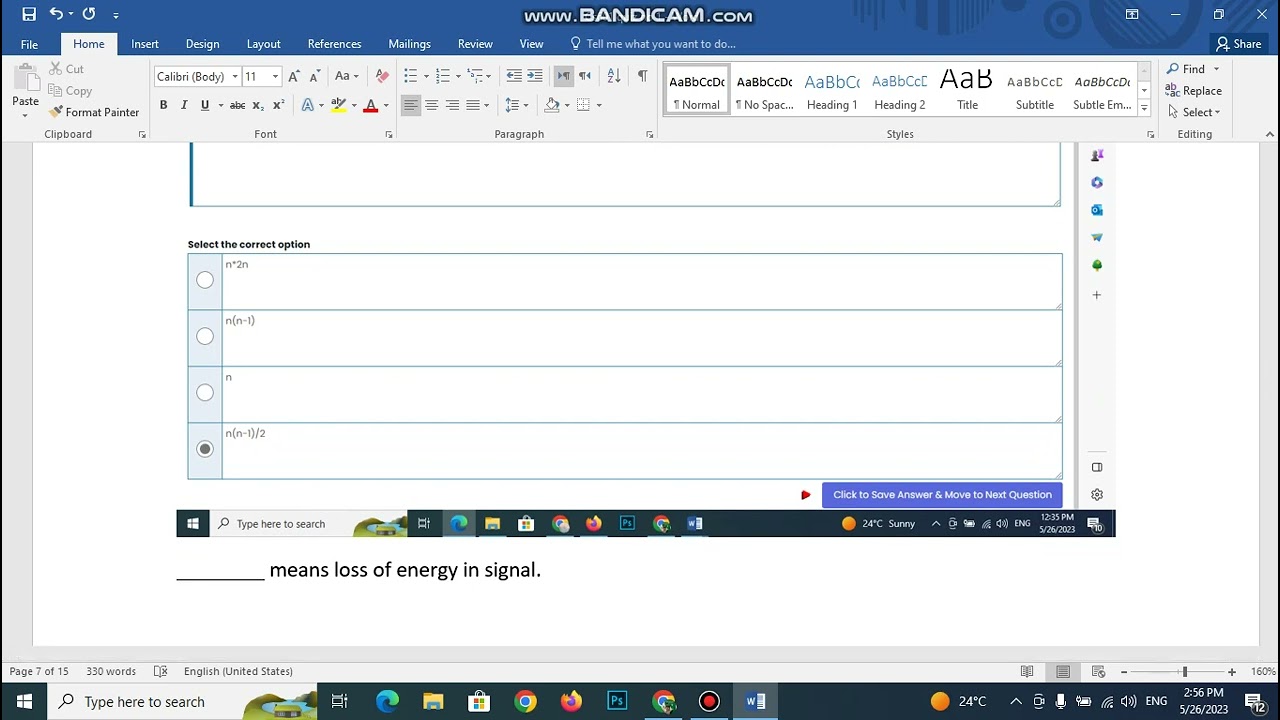The image size is (1280, 720).
Task: Switch to the Layout tab
Action: [263, 44]
